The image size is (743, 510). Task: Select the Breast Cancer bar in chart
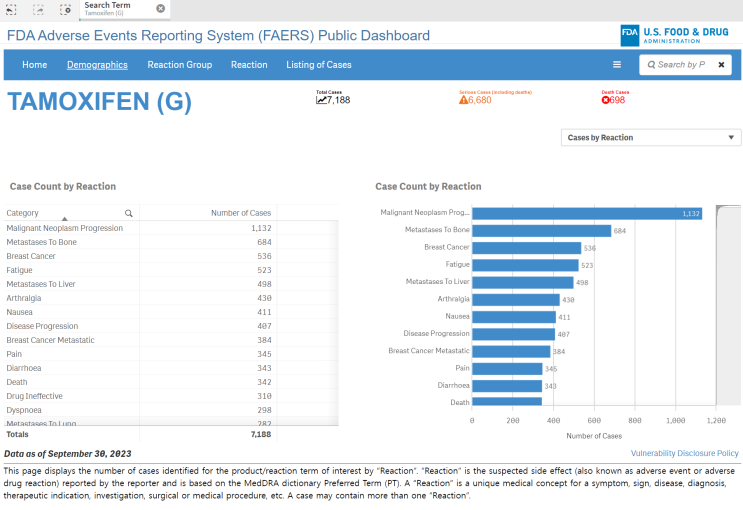526,248
